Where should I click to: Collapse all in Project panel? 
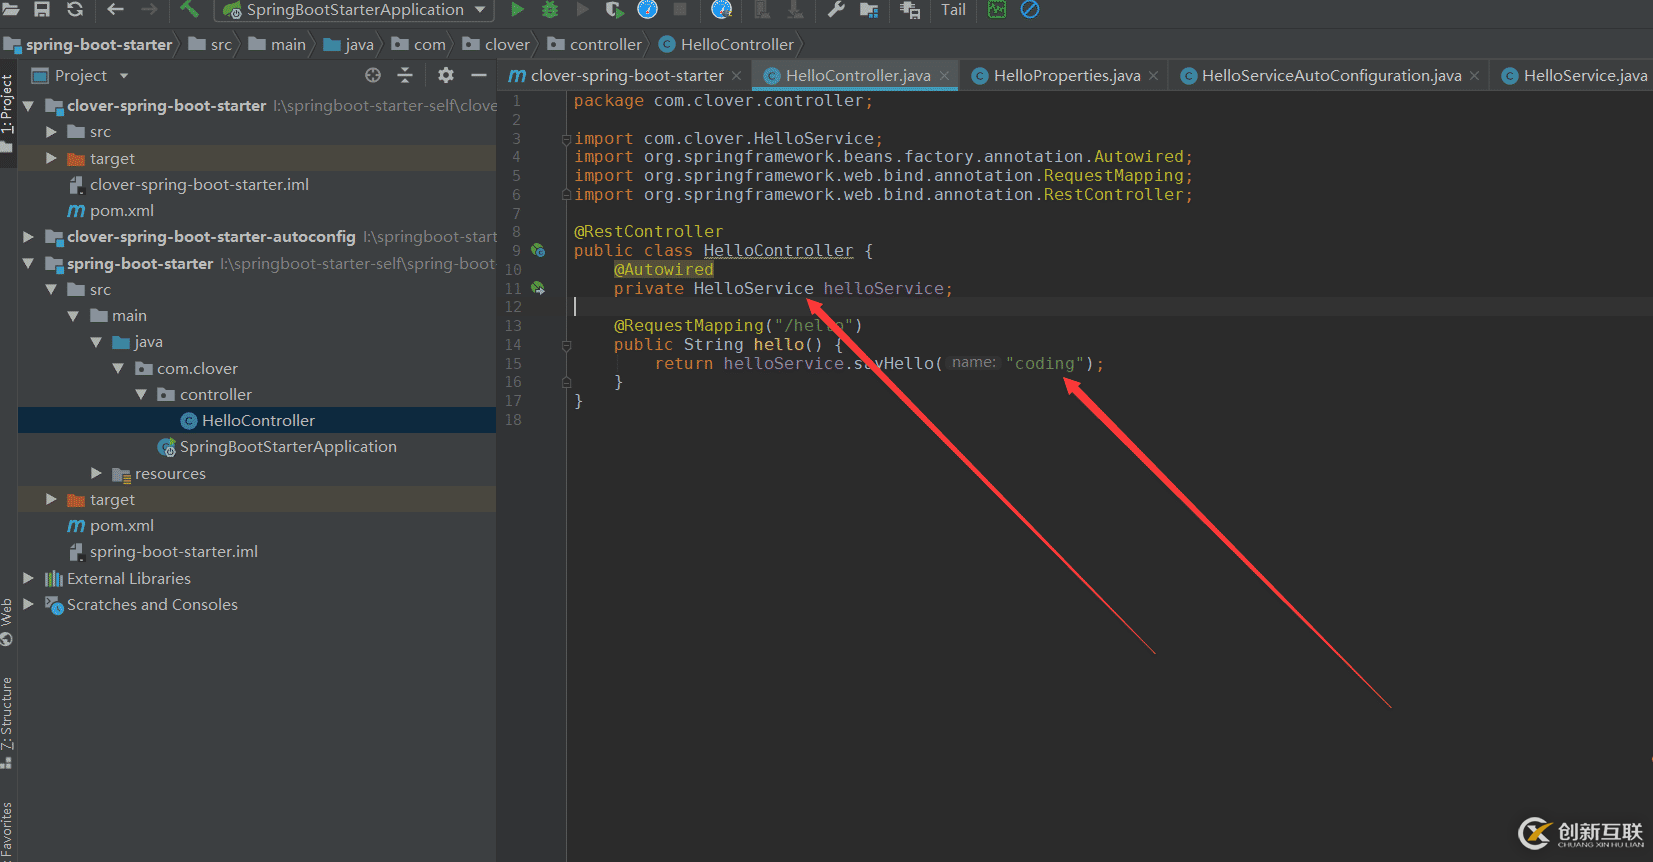[x=405, y=75]
